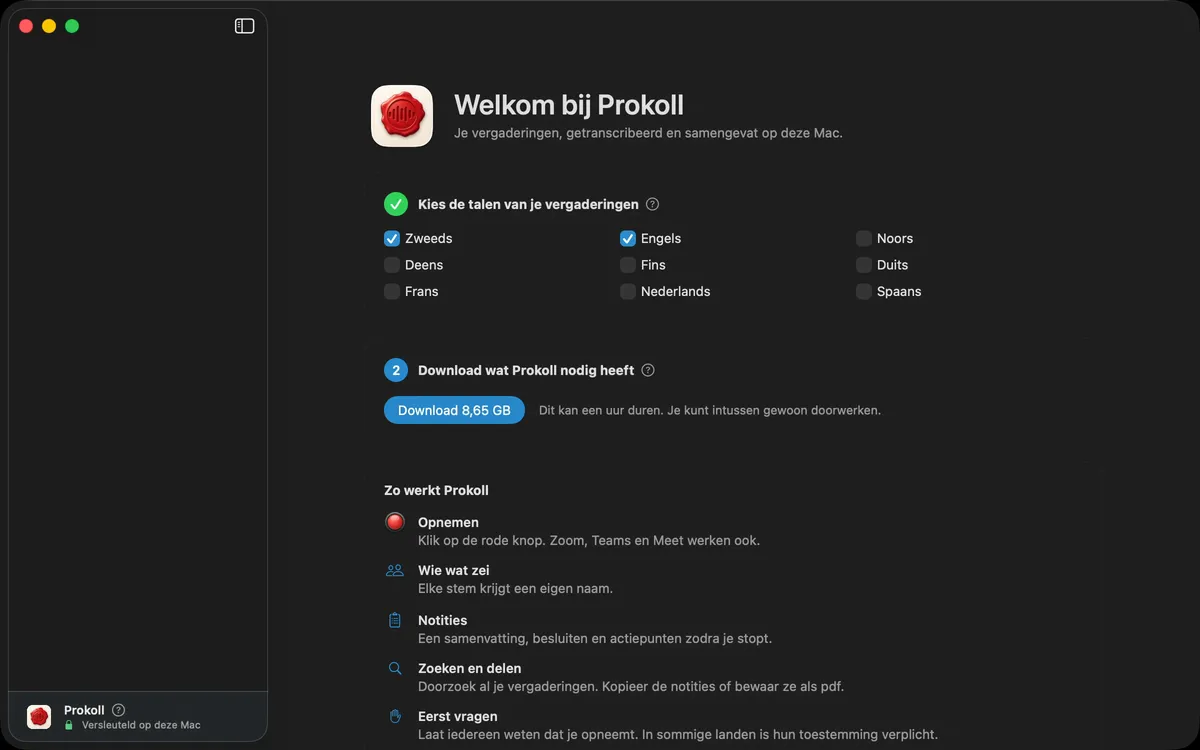Screen dimensions: 1200x750
Task: Click the Versleuteld op deze Mac status text
Action: (x=141, y=725)
